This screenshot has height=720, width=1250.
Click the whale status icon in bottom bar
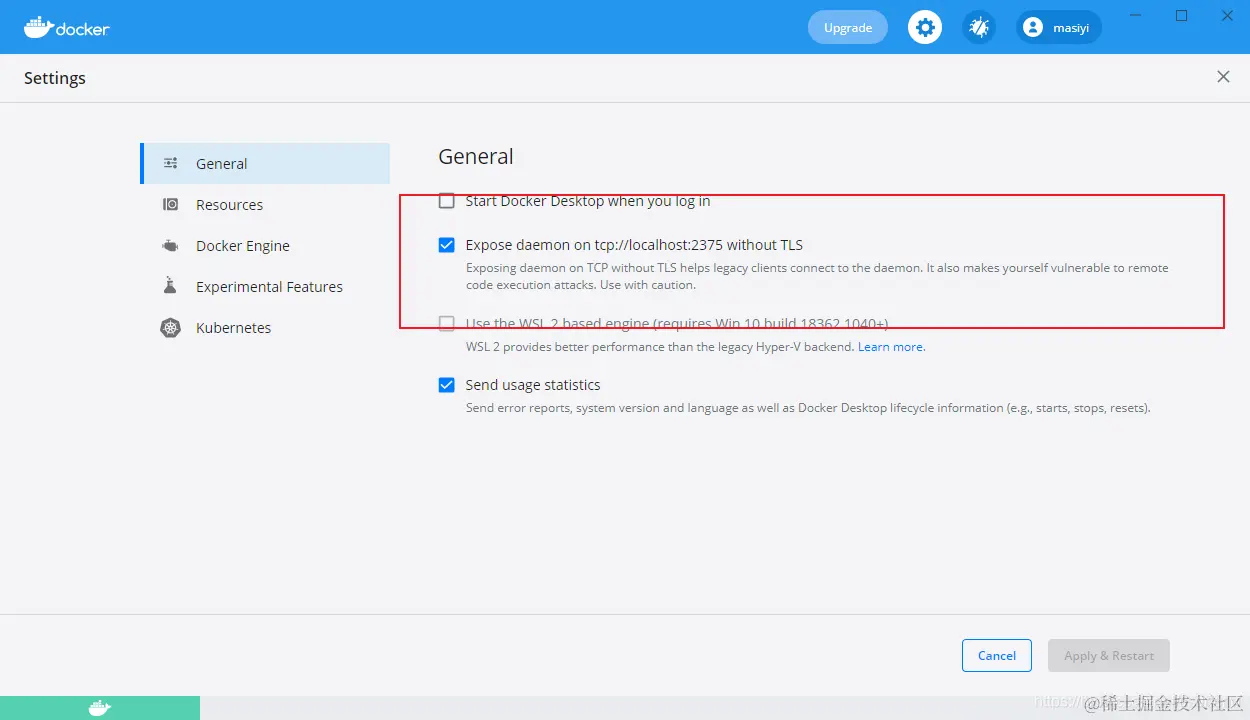point(100,708)
